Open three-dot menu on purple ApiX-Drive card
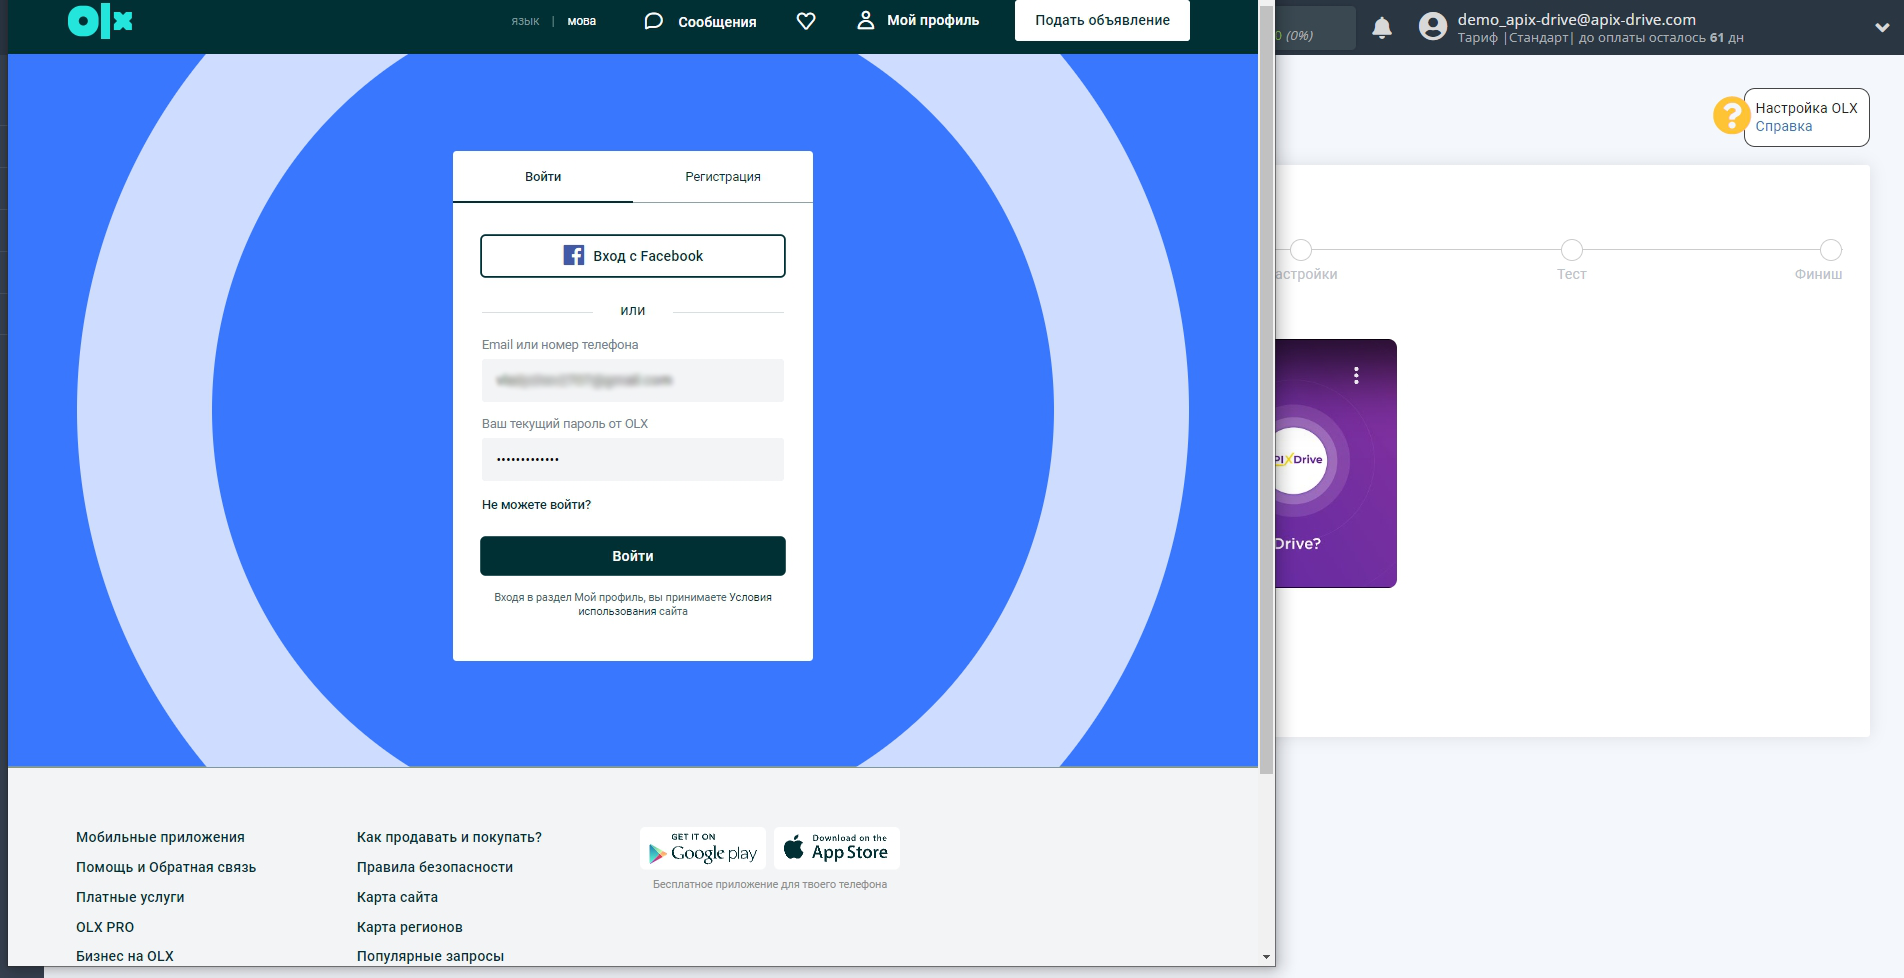The image size is (1904, 978). 1356,375
